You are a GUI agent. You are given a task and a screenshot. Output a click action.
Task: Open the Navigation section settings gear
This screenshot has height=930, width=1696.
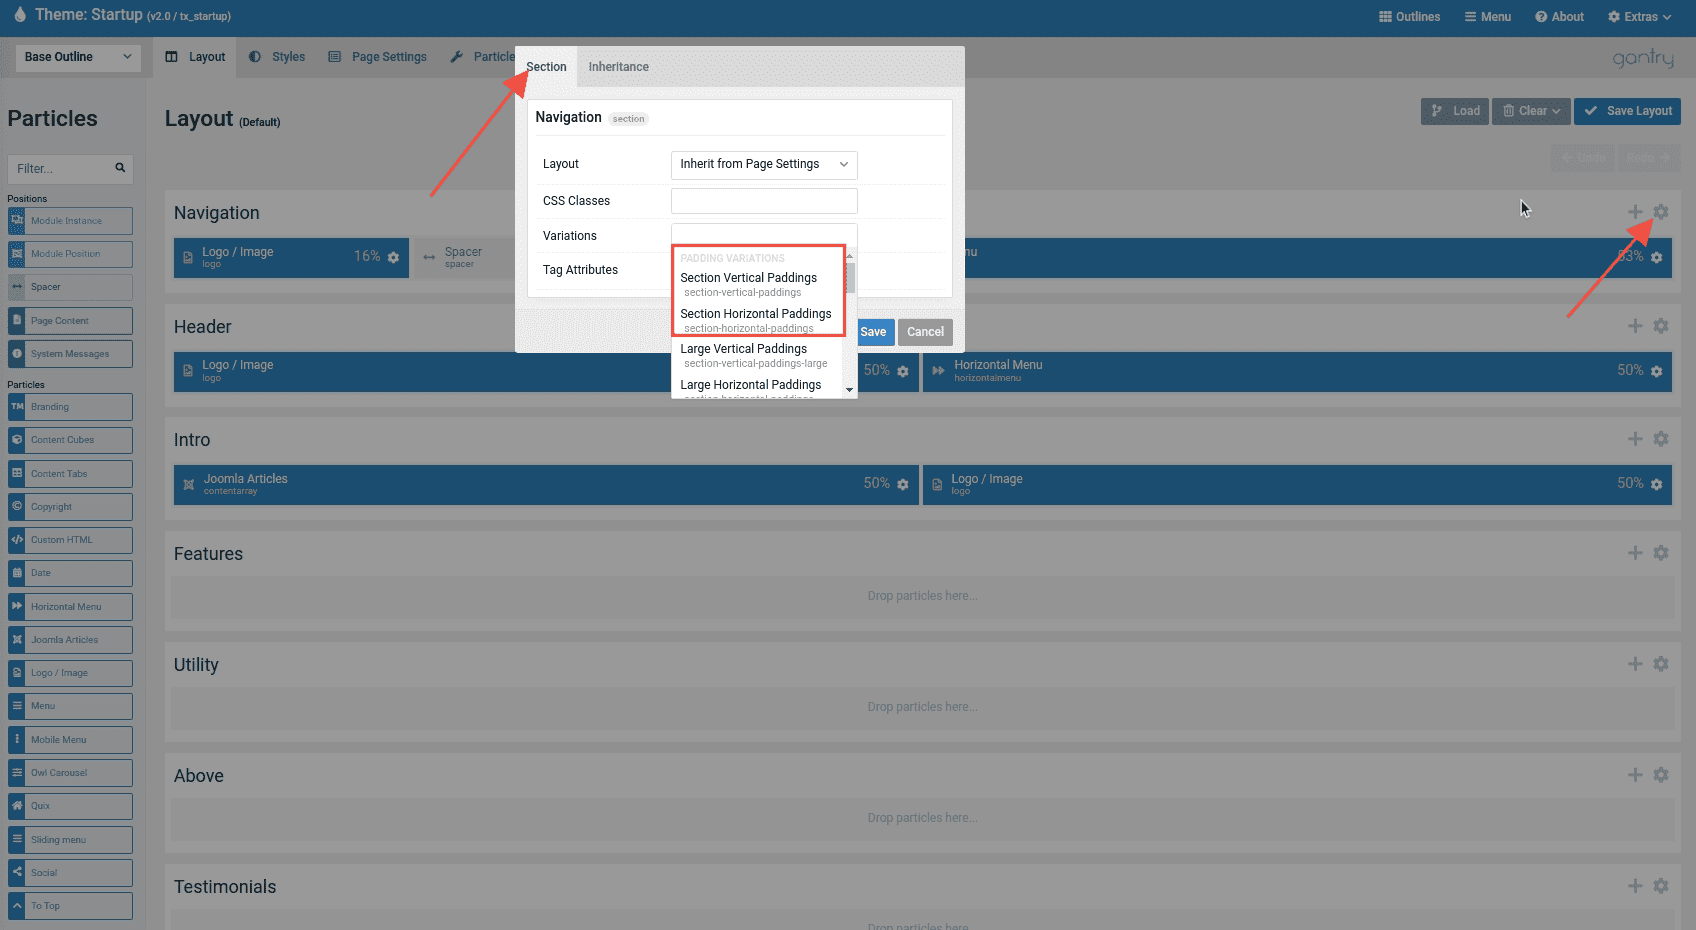[1660, 212]
